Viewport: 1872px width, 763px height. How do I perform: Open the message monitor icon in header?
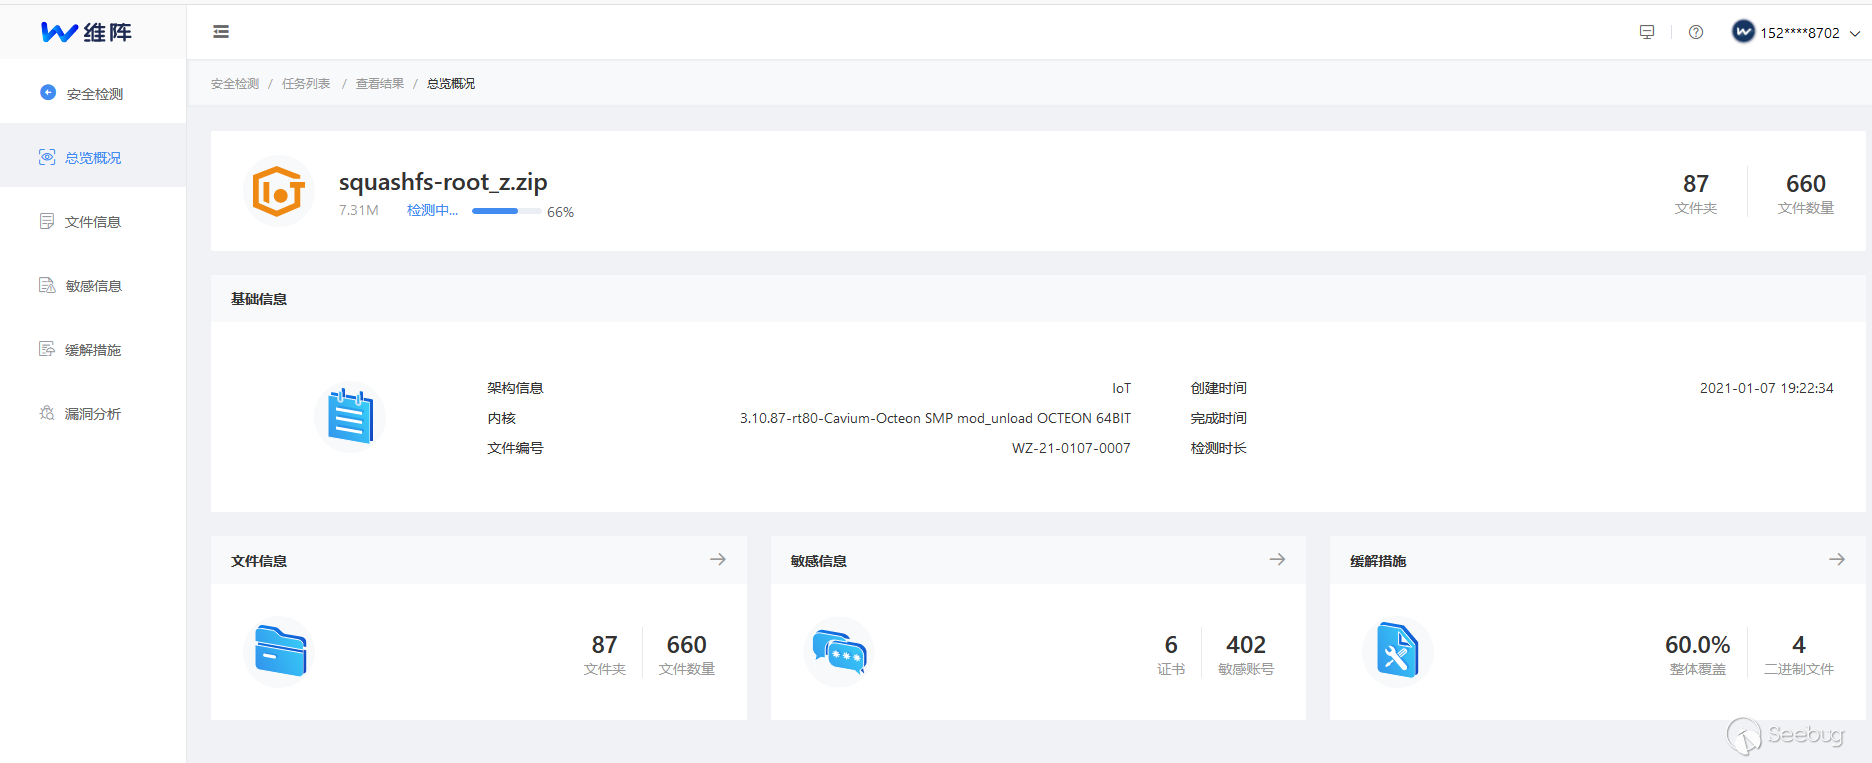click(1647, 32)
